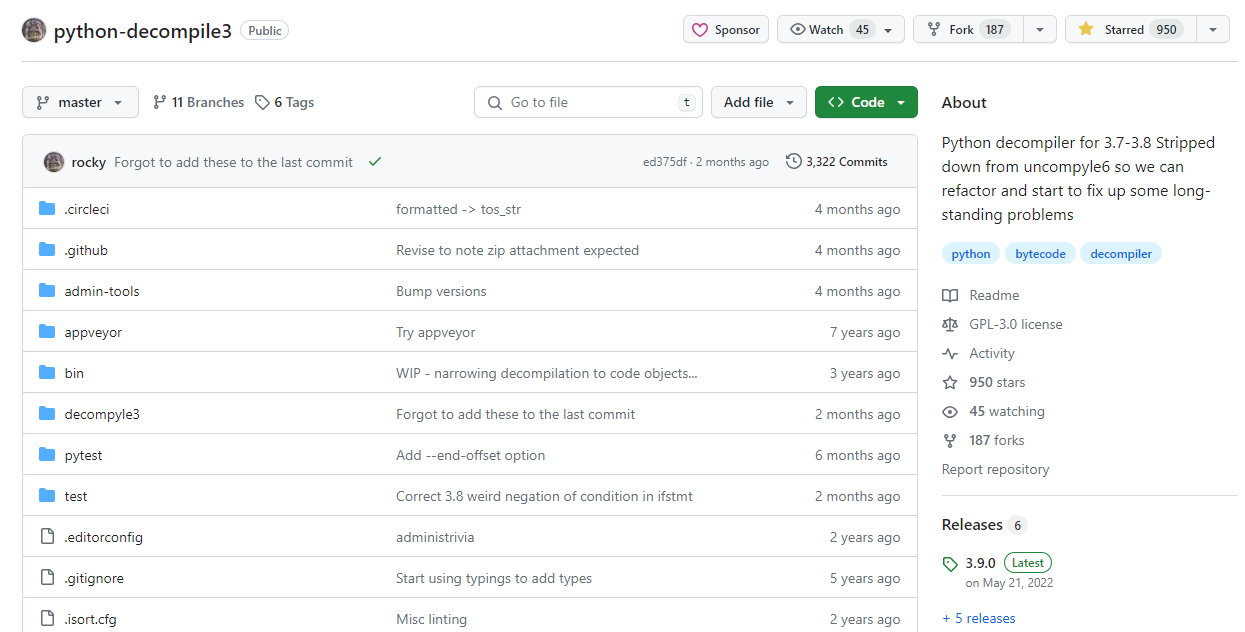The height and width of the screenshot is (632, 1245).
Task: Open commit 'formatted -> tos_str'
Action: coord(458,209)
